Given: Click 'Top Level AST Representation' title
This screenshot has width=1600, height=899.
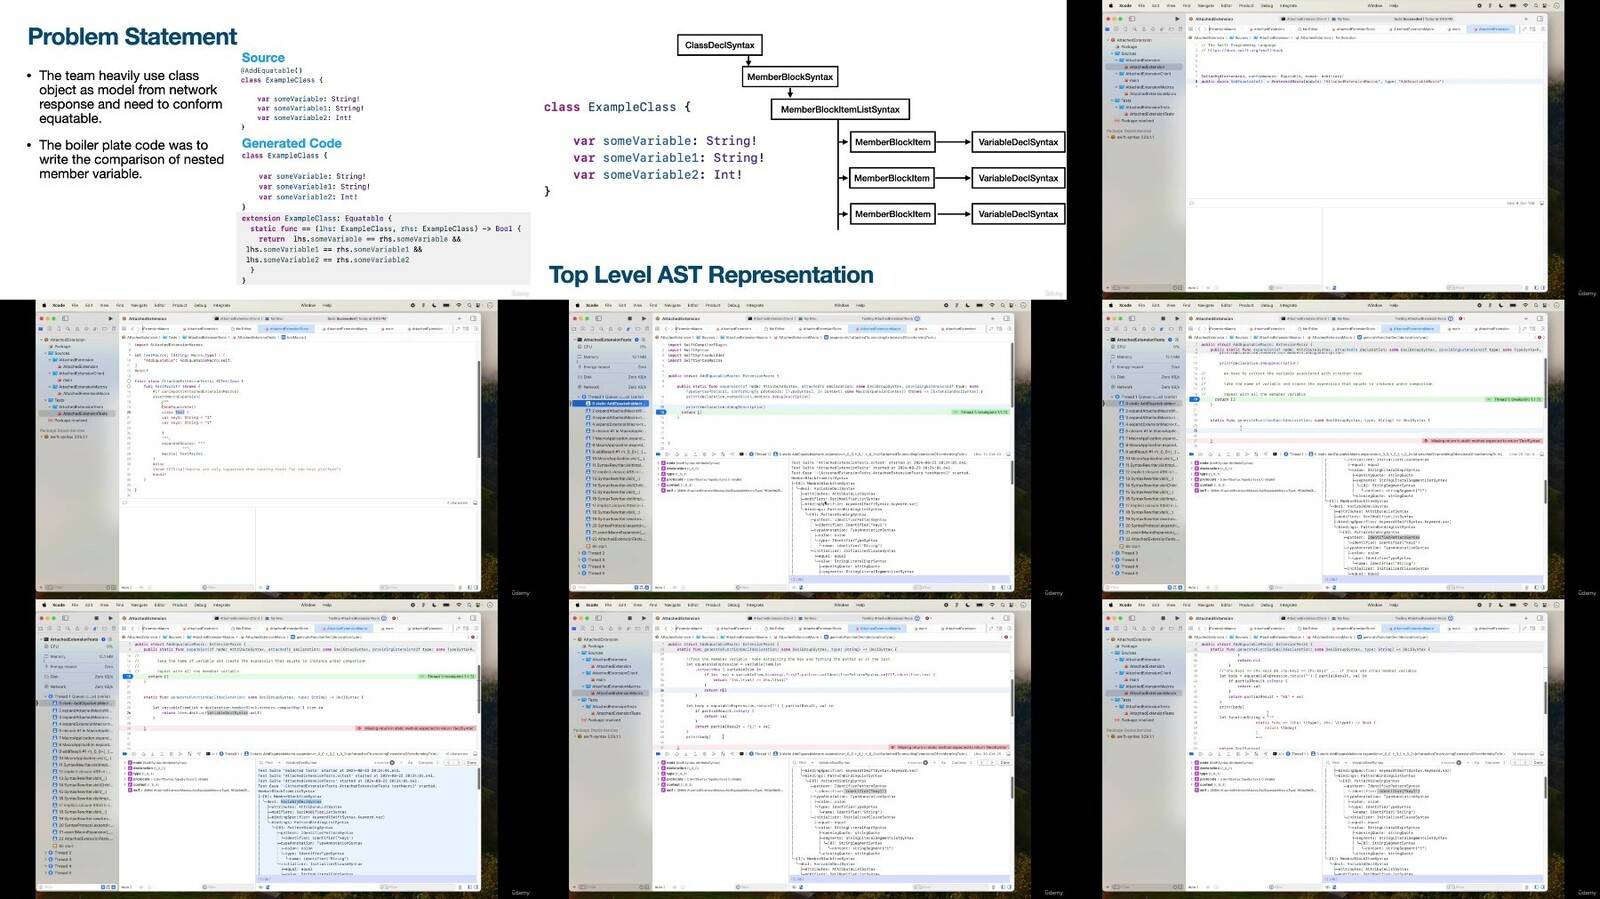Looking at the screenshot, I should click(711, 275).
